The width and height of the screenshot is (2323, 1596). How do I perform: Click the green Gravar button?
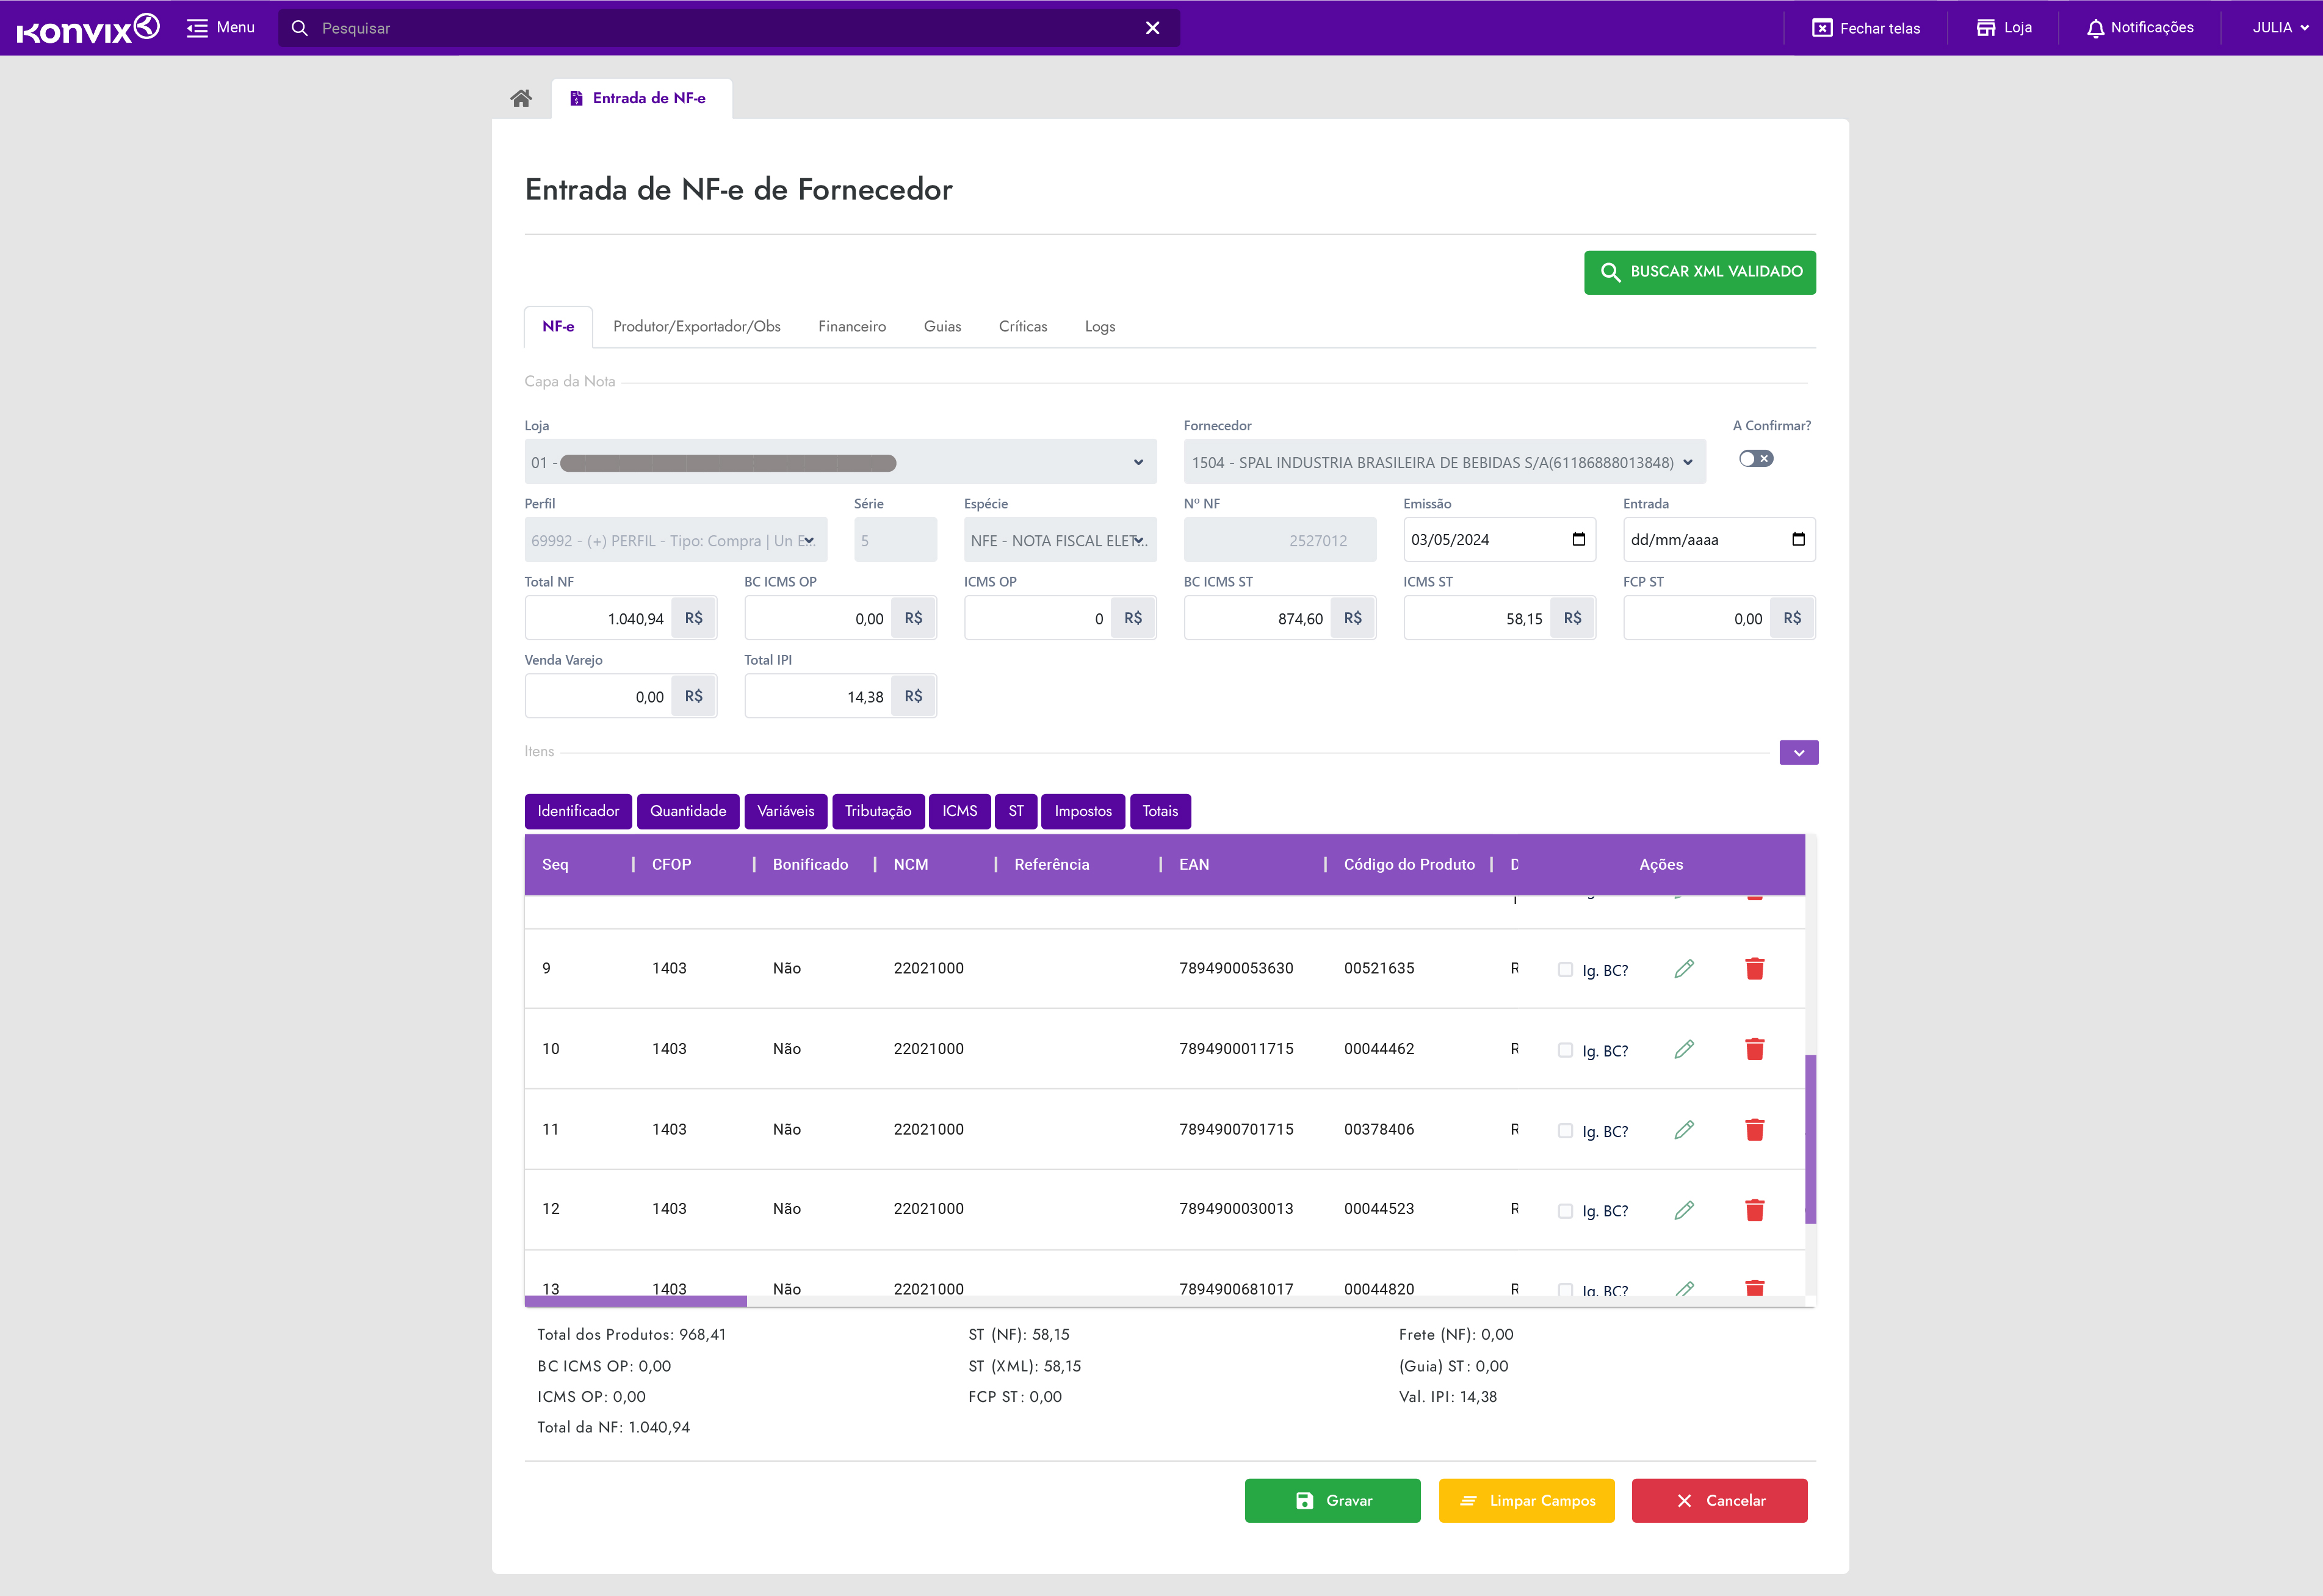1332,1500
